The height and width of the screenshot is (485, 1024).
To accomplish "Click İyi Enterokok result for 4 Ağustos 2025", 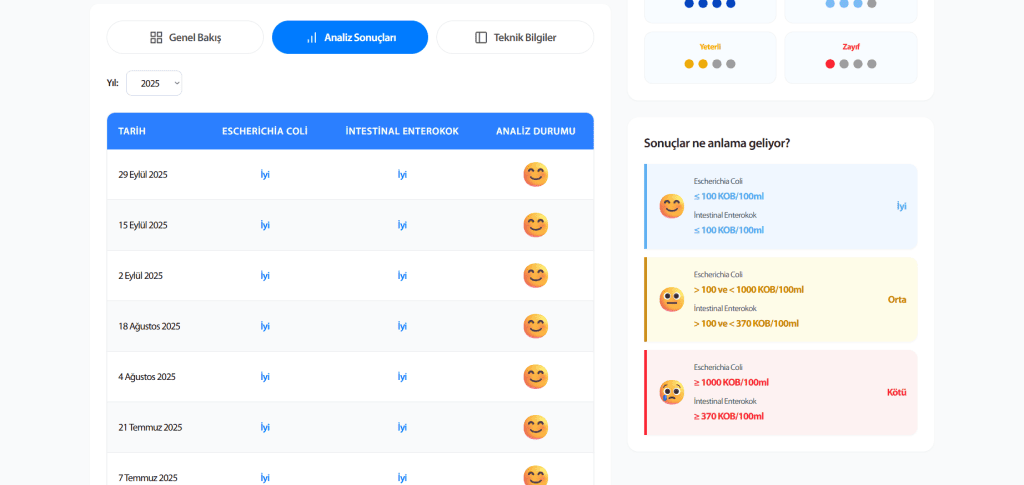I will (402, 377).
